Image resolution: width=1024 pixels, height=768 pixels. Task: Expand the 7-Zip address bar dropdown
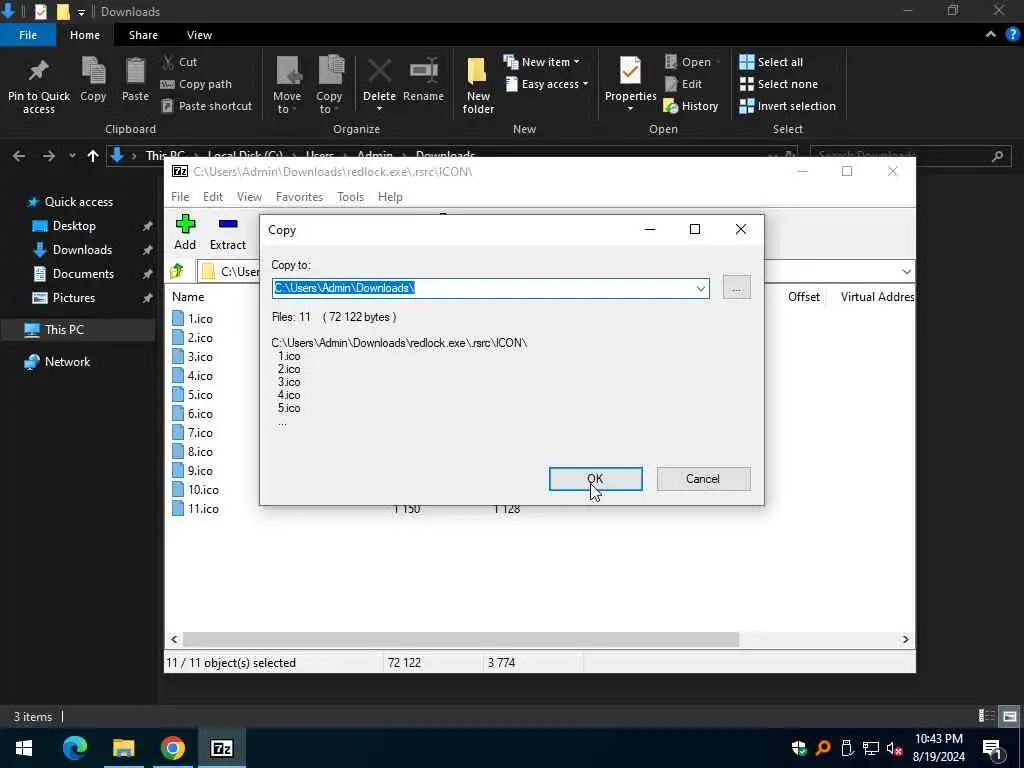906,271
